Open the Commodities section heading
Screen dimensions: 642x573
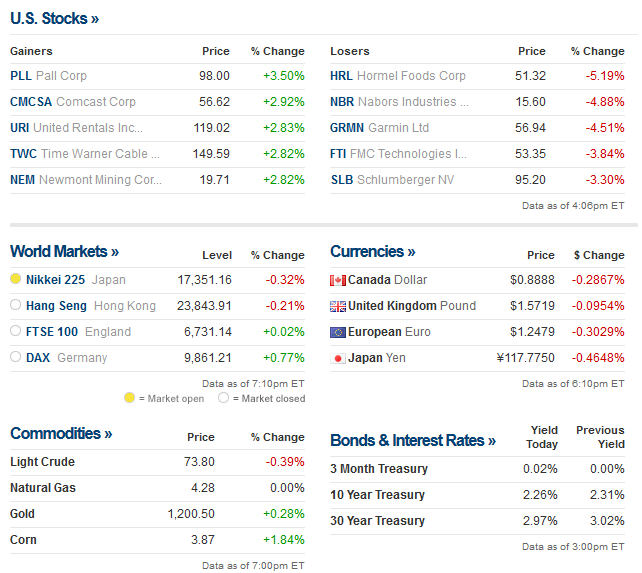point(61,434)
